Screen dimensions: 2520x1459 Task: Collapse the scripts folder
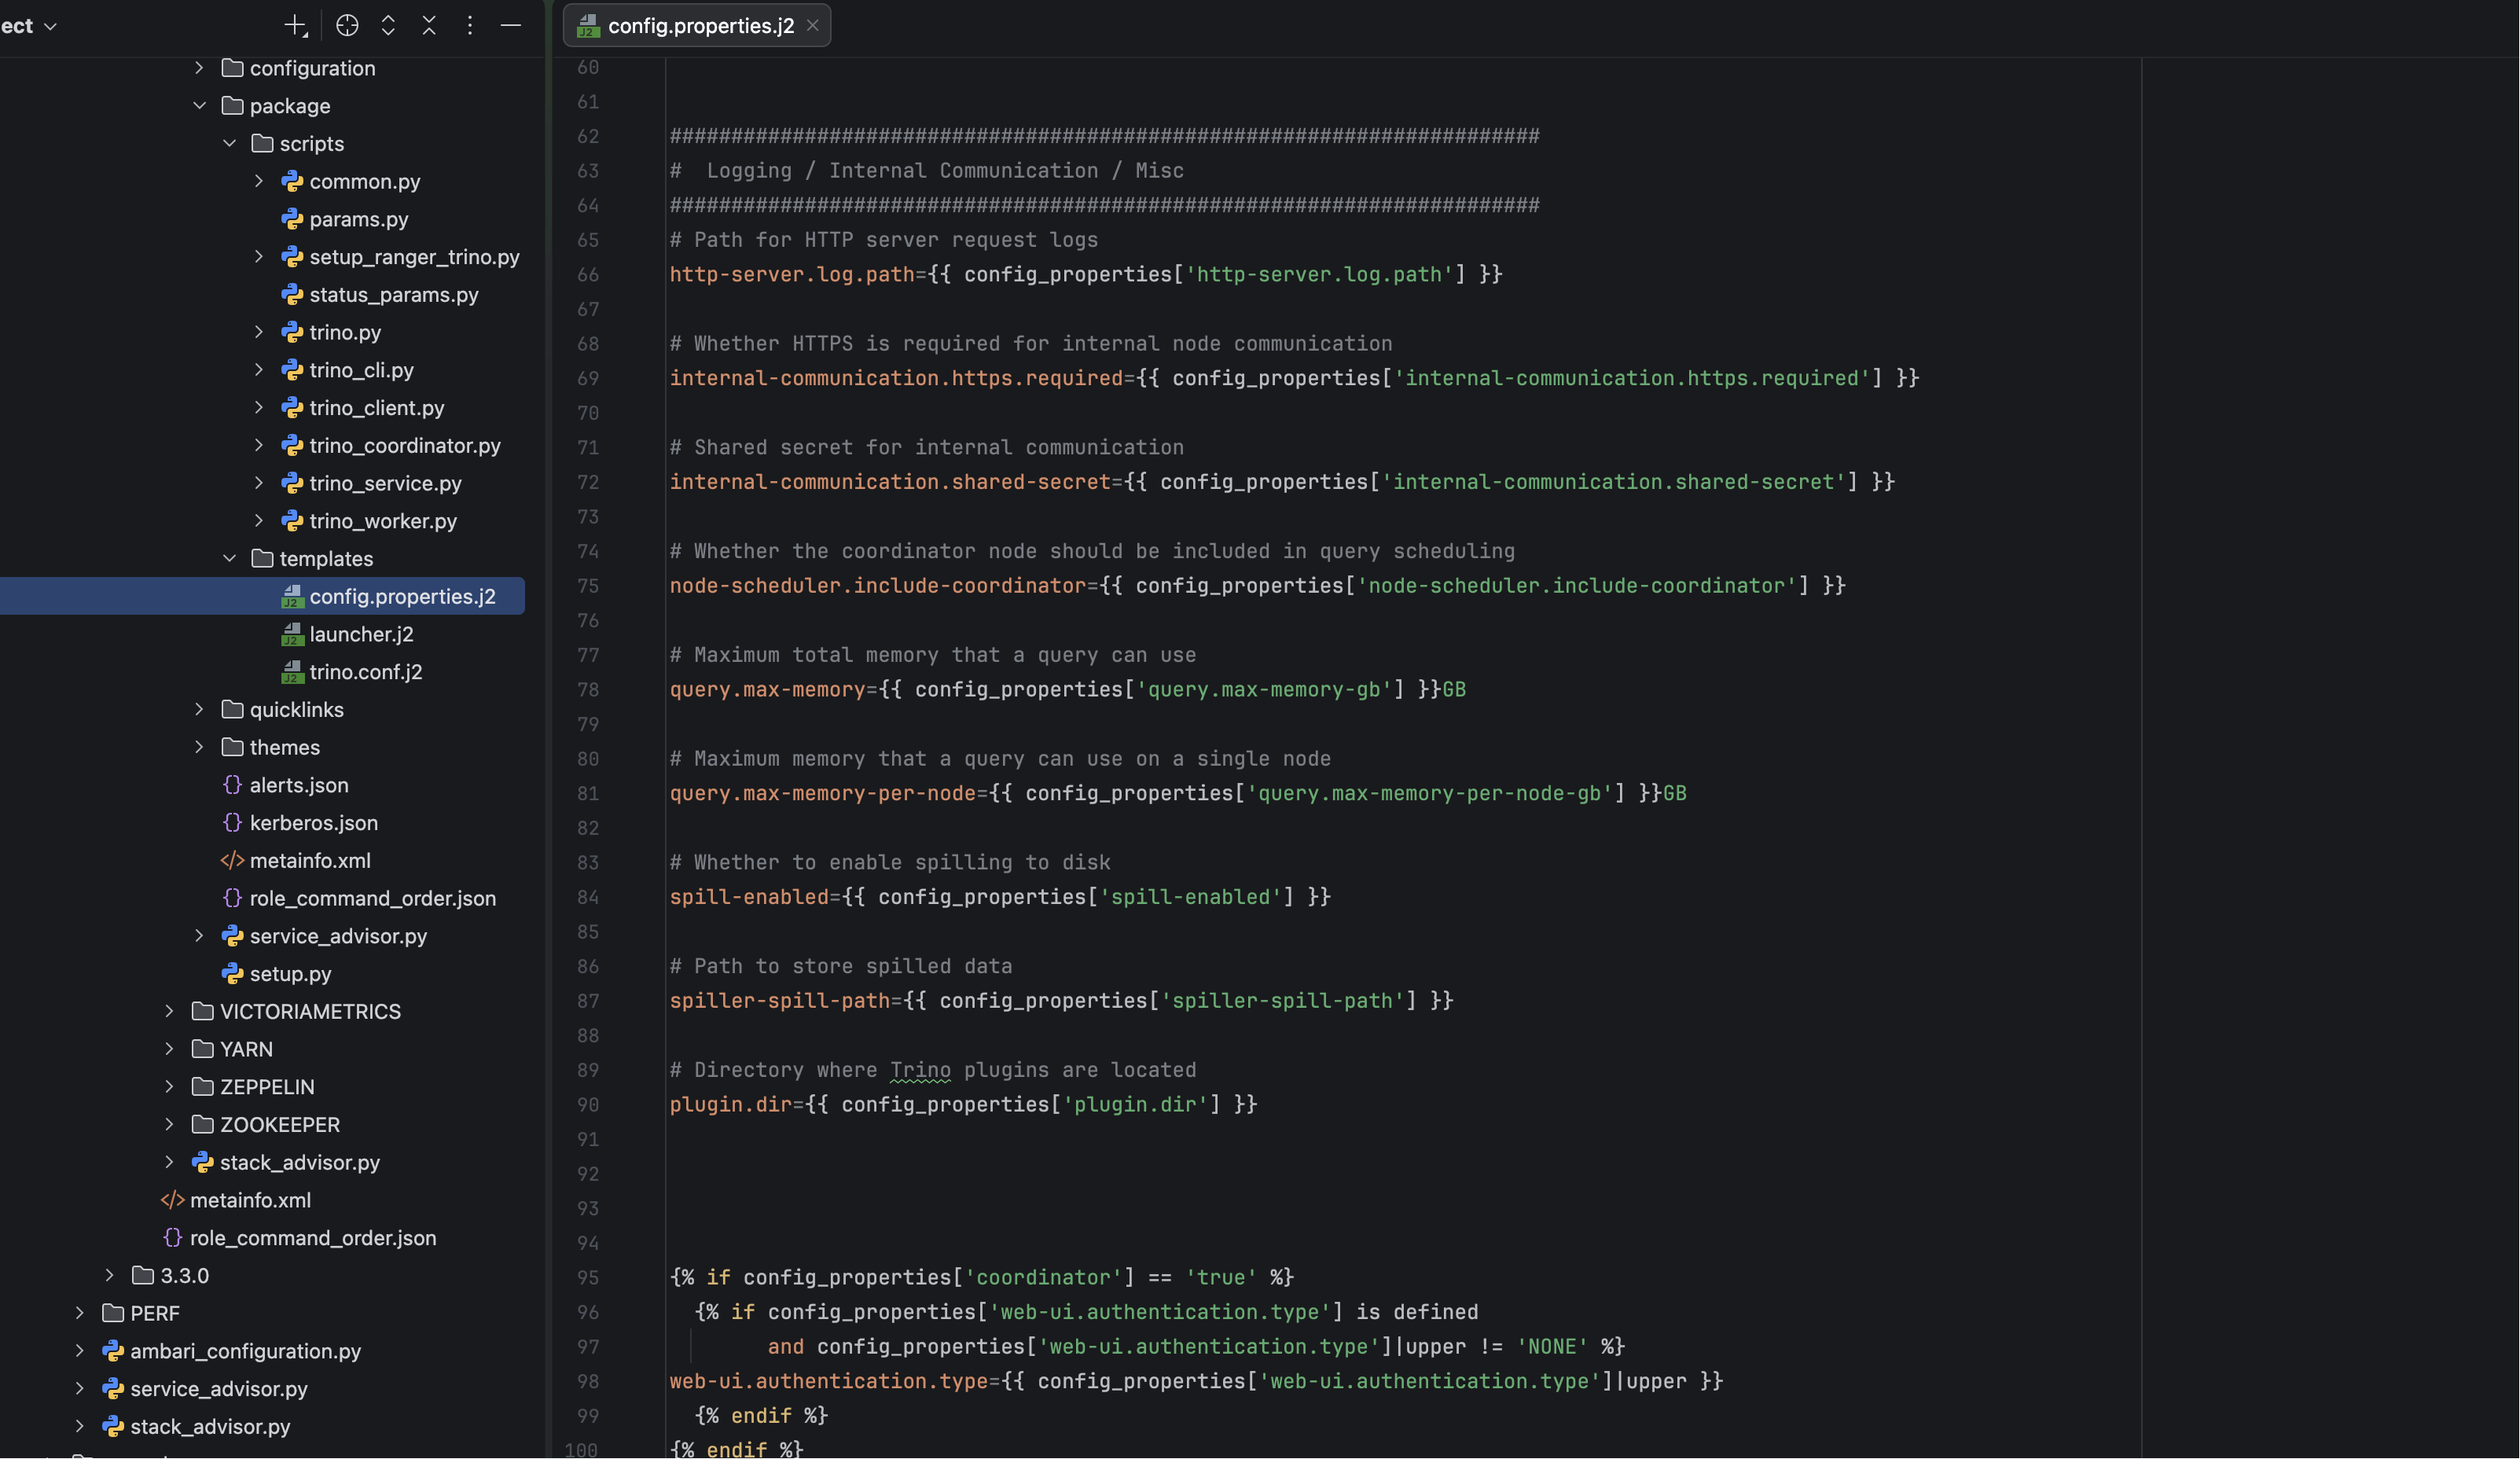[x=229, y=144]
